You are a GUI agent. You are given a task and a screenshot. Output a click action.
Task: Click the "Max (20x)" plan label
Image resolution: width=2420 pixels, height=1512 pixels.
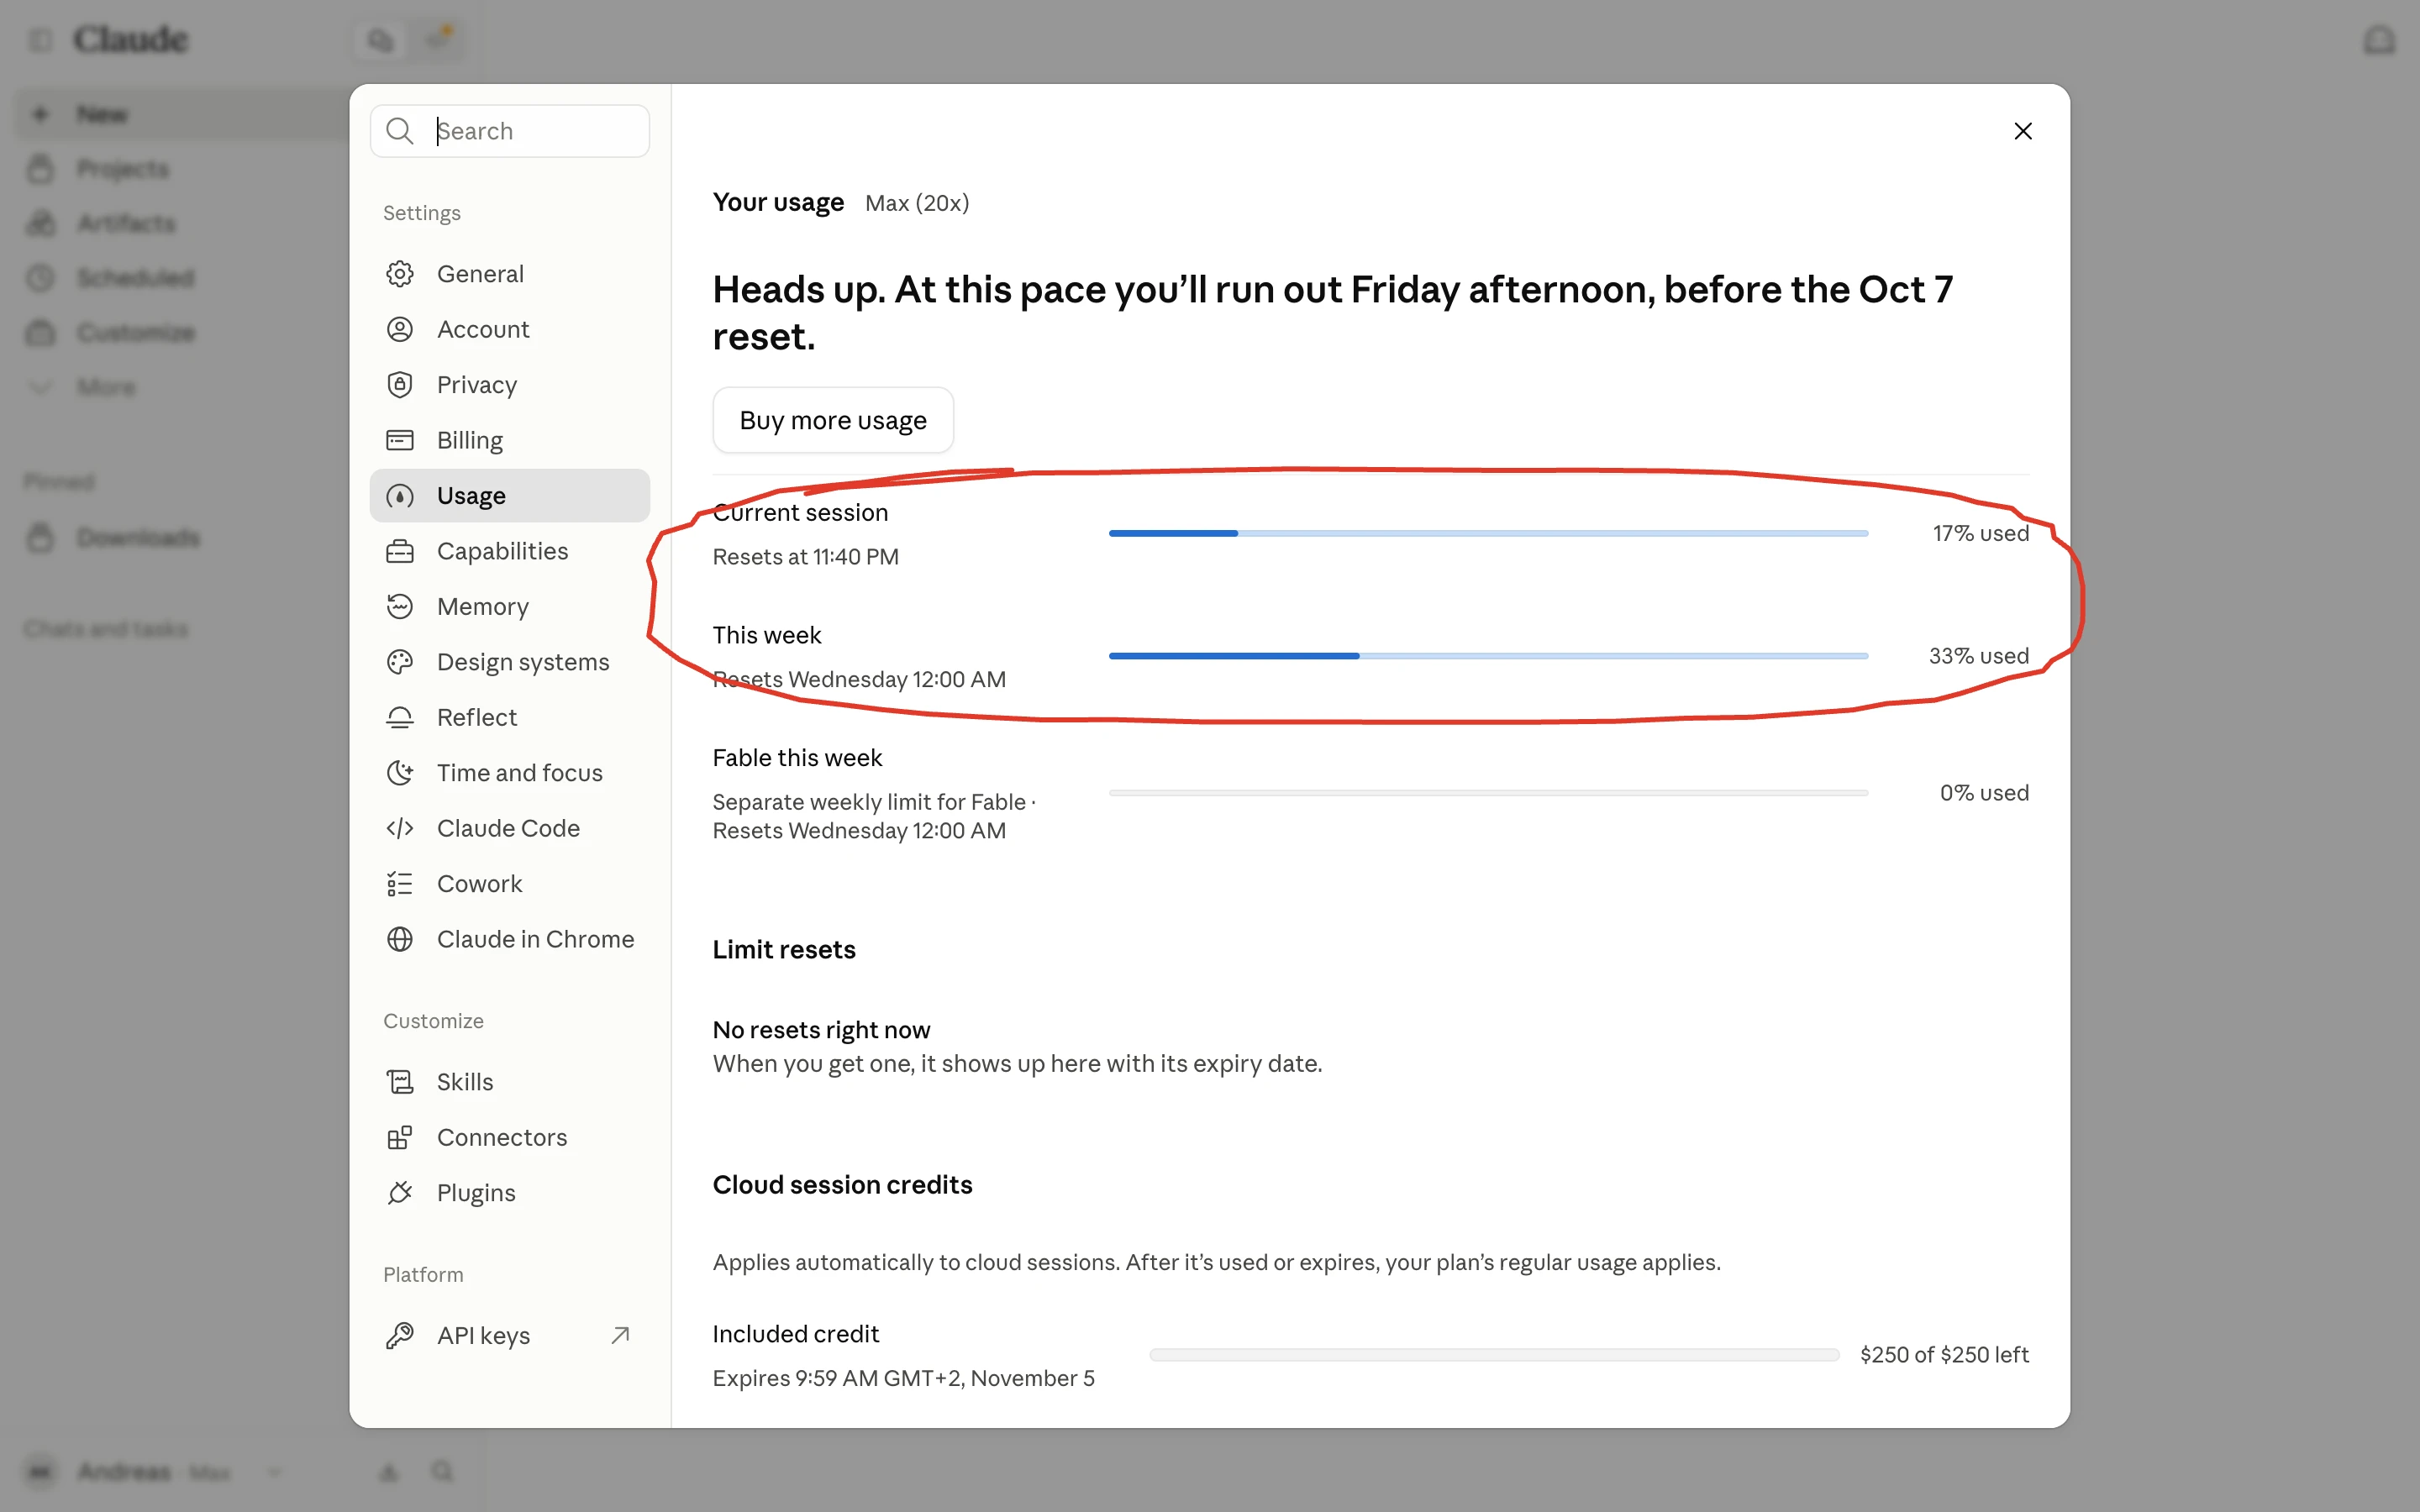917,203
